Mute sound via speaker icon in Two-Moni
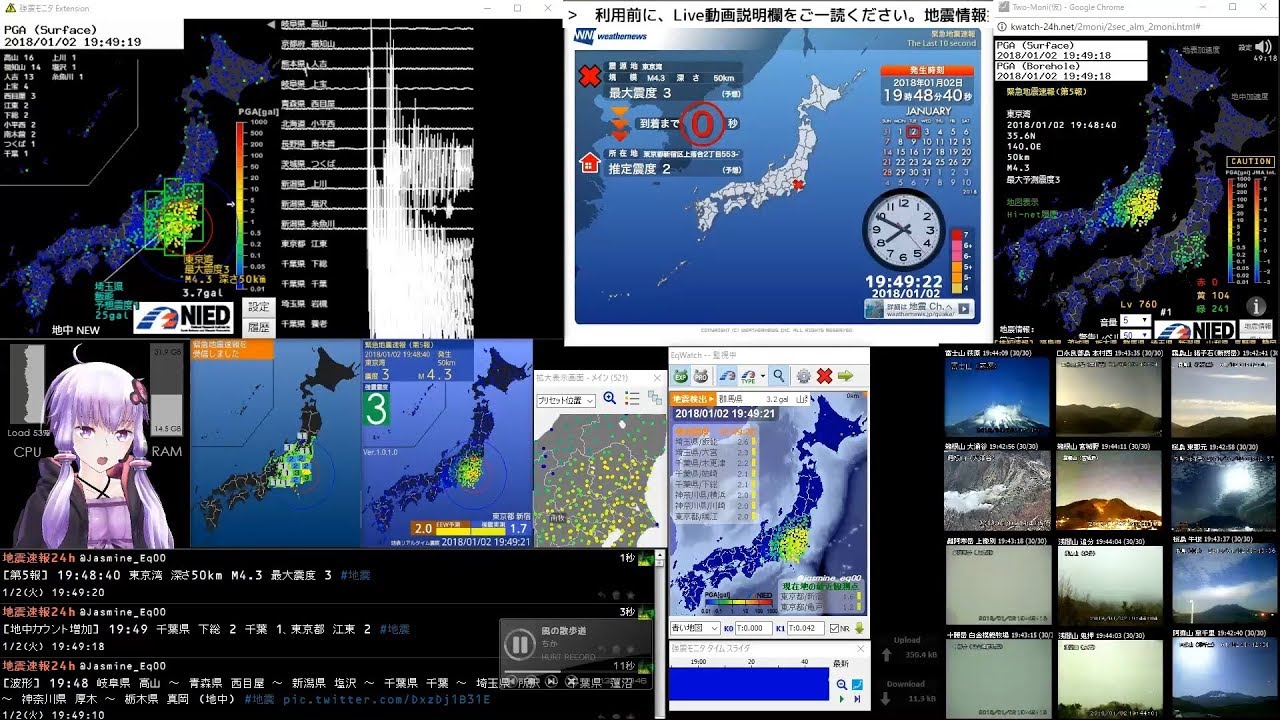Screen dimensions: 1280x720 pos(1263,47)
